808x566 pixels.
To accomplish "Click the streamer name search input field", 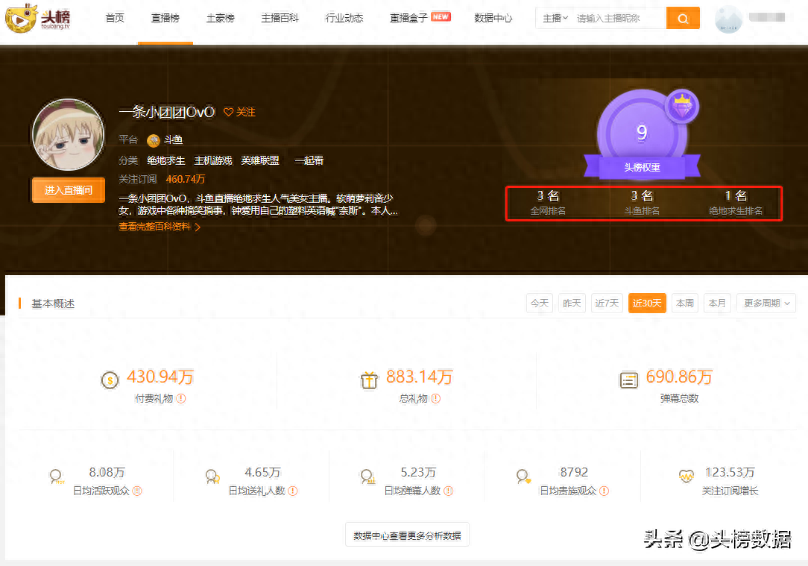I will (x=618, y=19).
